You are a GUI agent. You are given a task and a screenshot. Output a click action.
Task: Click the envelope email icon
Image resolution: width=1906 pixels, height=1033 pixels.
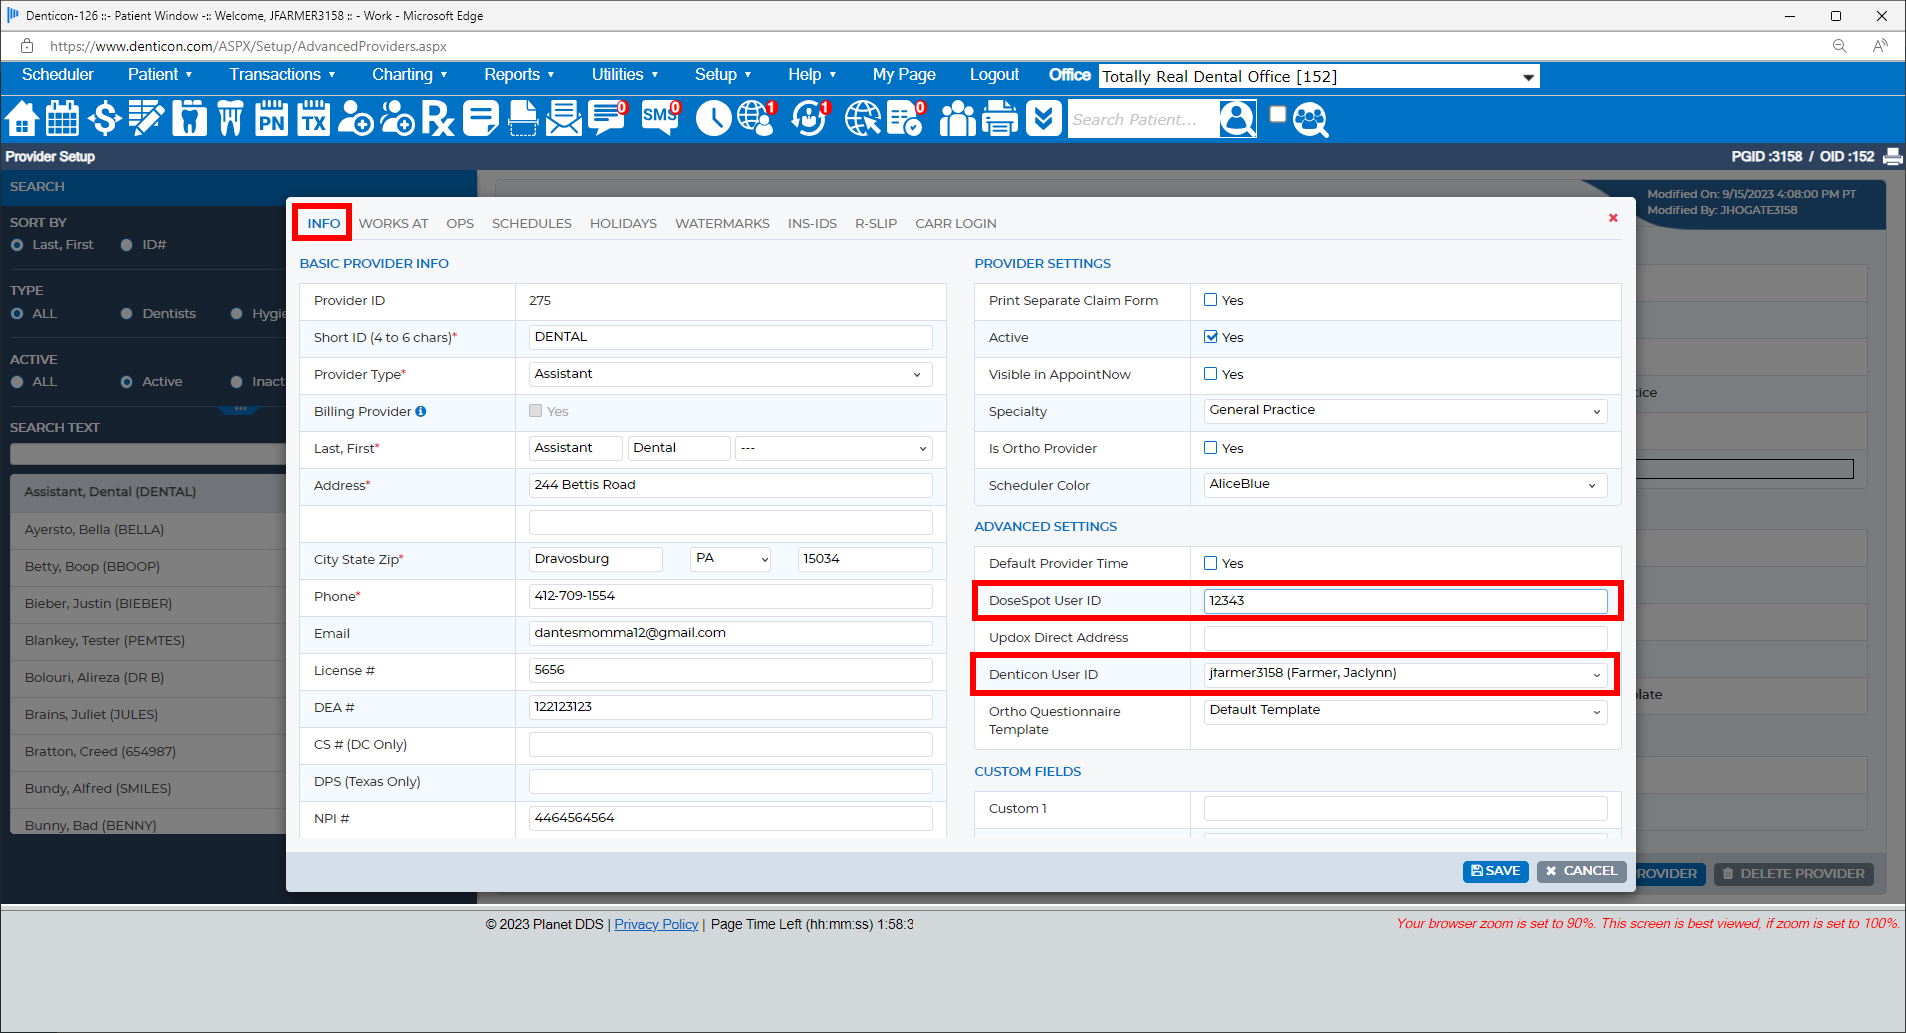564,119
